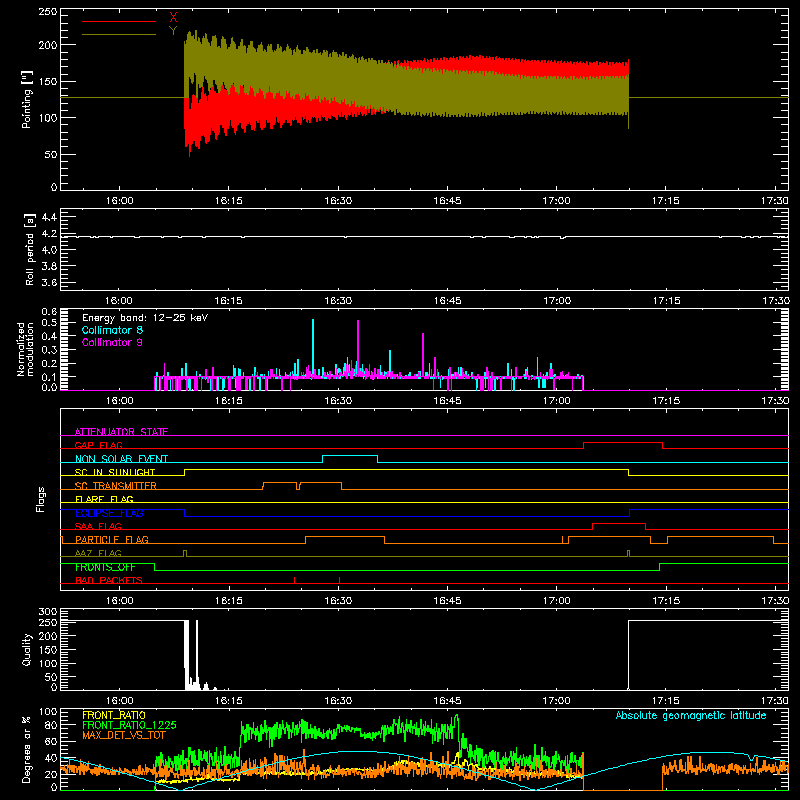Click the 'Flags' panel axis label
This screenshot has height=800, width=800.
[x=40, y=499]
